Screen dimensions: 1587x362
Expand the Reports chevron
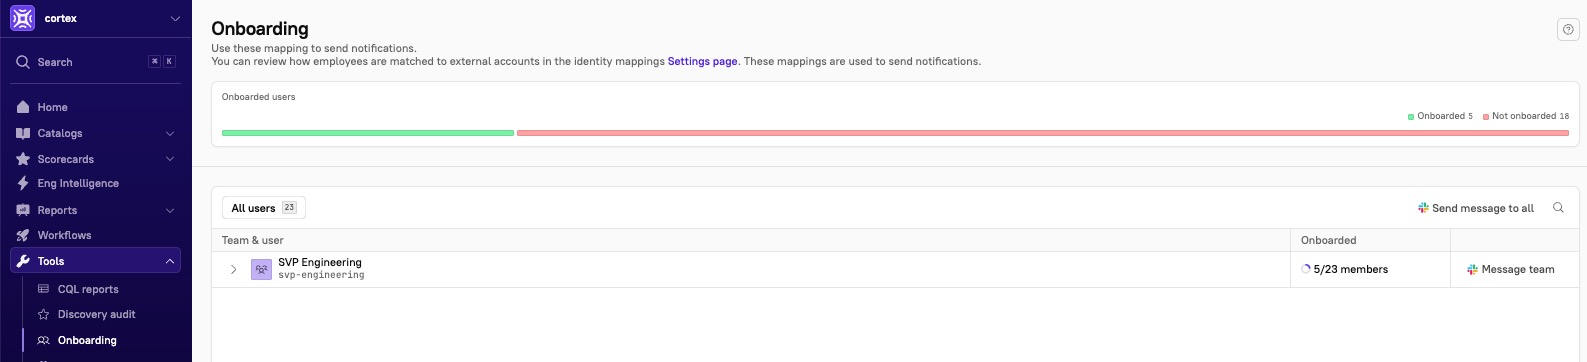tap(170, 210)
